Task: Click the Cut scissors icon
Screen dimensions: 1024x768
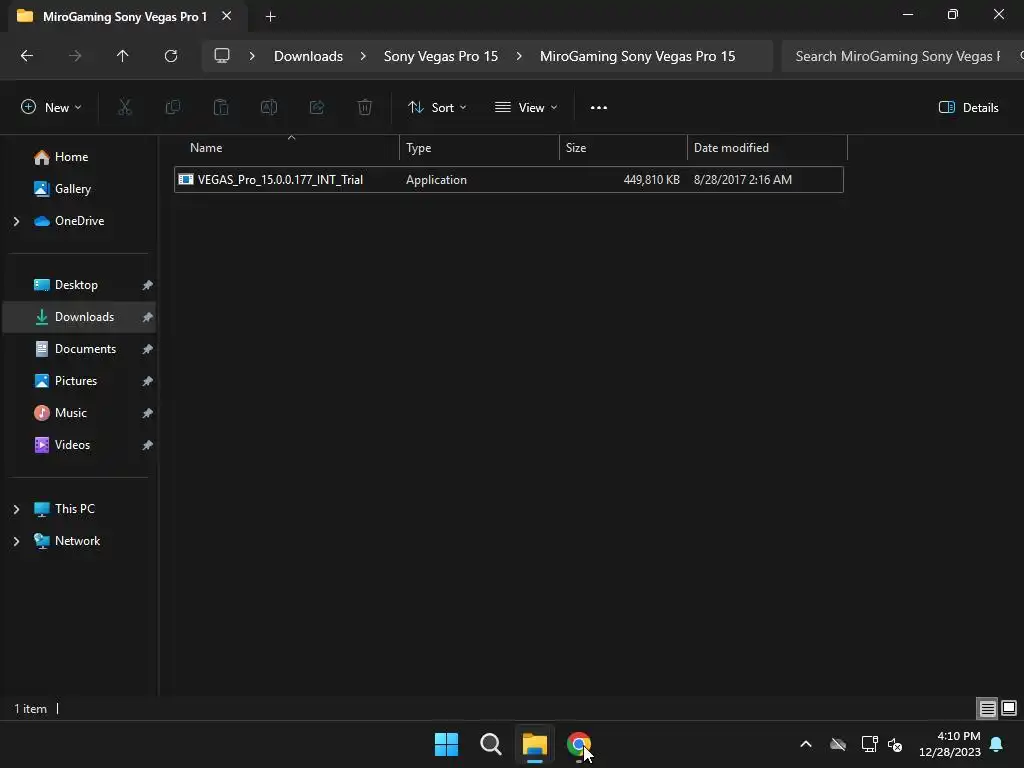Action: [x=125, y=107]
